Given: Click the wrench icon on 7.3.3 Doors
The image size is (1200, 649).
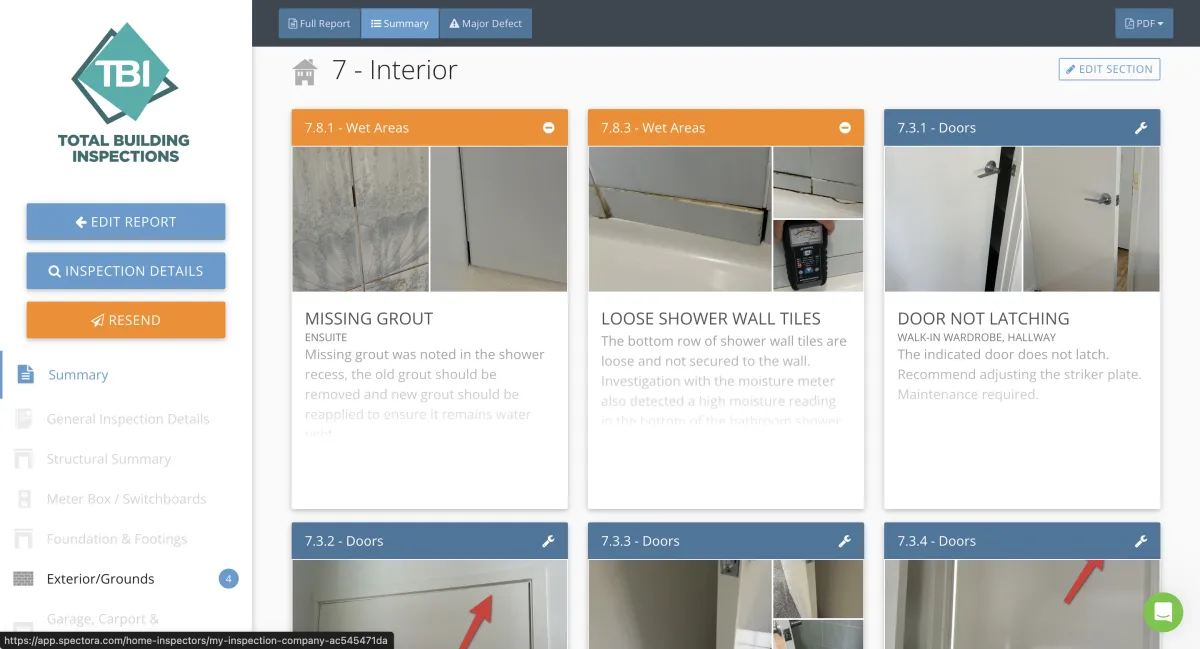Looking at the screenshot, I should [844, 541].
